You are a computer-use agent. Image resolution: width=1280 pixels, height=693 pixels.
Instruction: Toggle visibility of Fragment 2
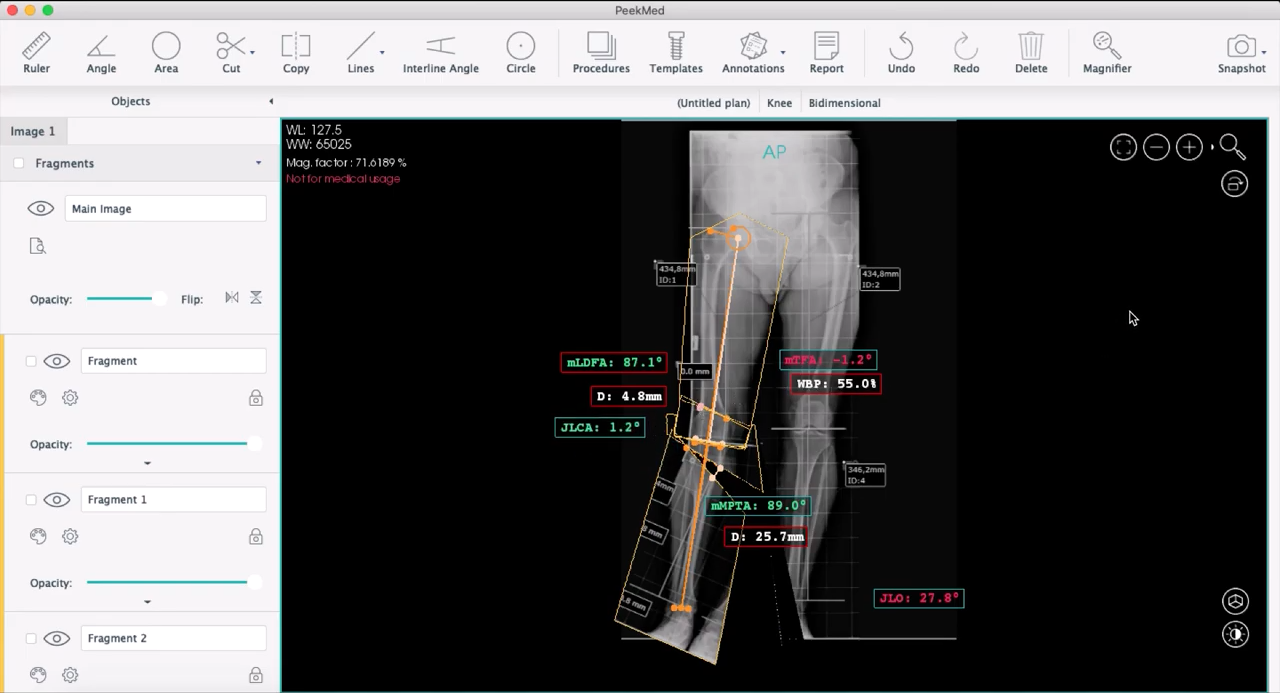tap(56, 639)
